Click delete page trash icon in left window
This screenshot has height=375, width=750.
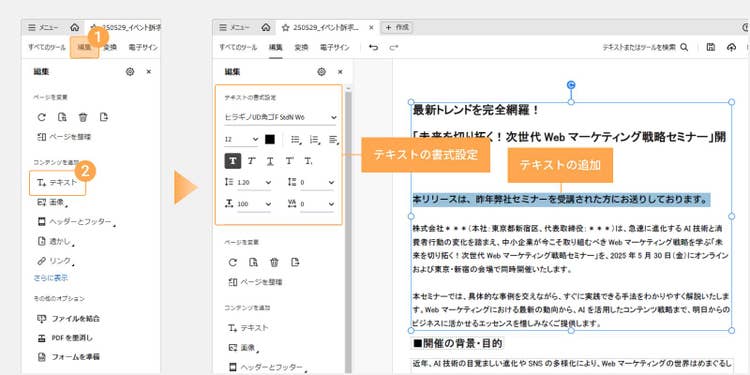coord(83,117)
